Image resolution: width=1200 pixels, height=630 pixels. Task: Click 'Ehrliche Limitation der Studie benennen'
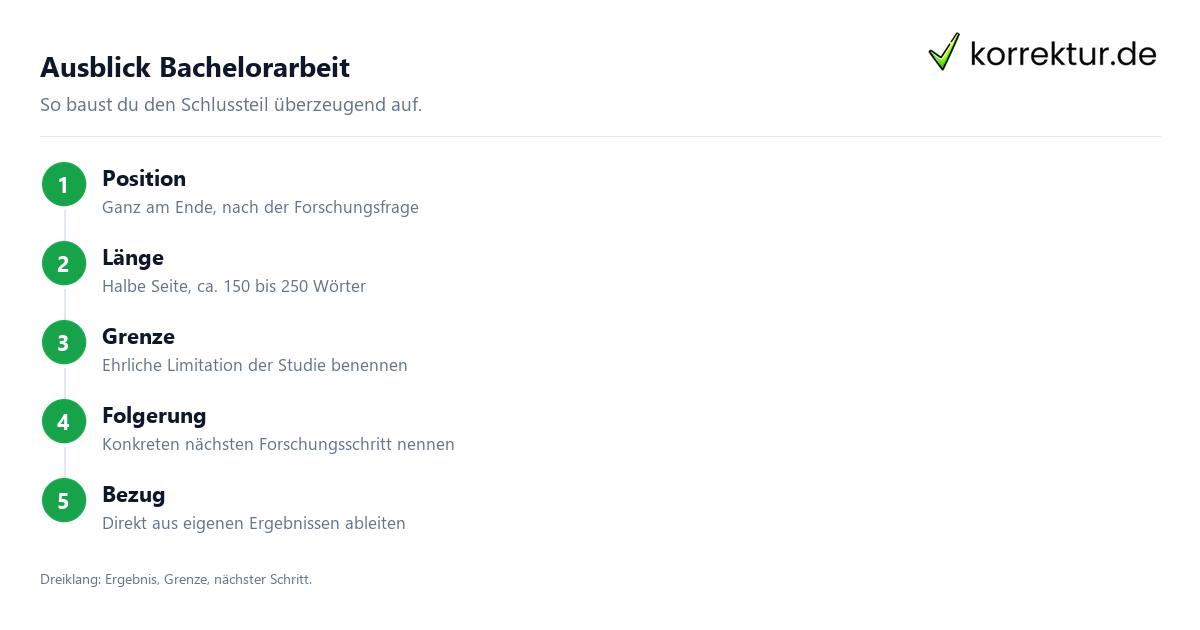(255, 366)
